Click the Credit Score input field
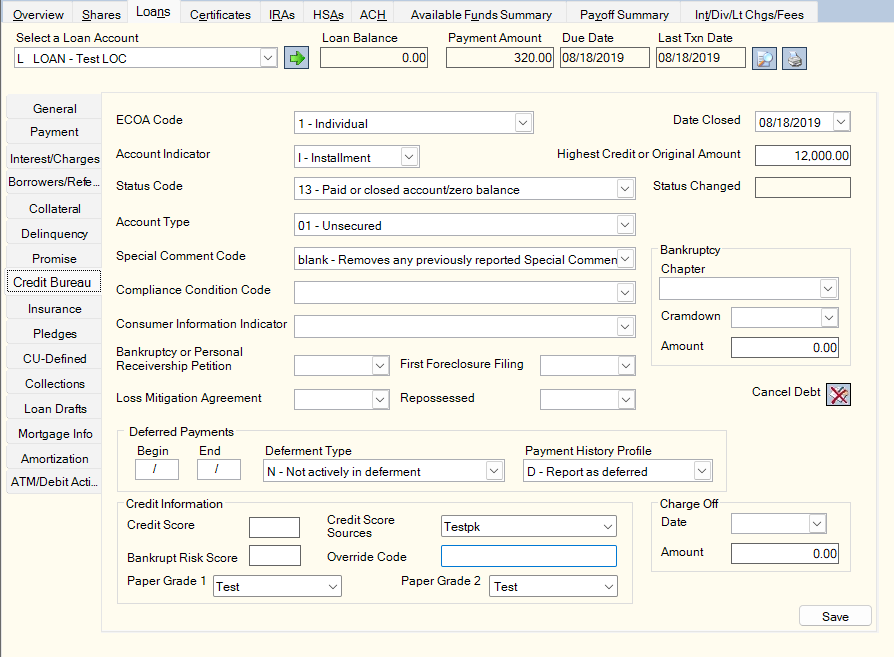894x657 pixels. [274, 527]
